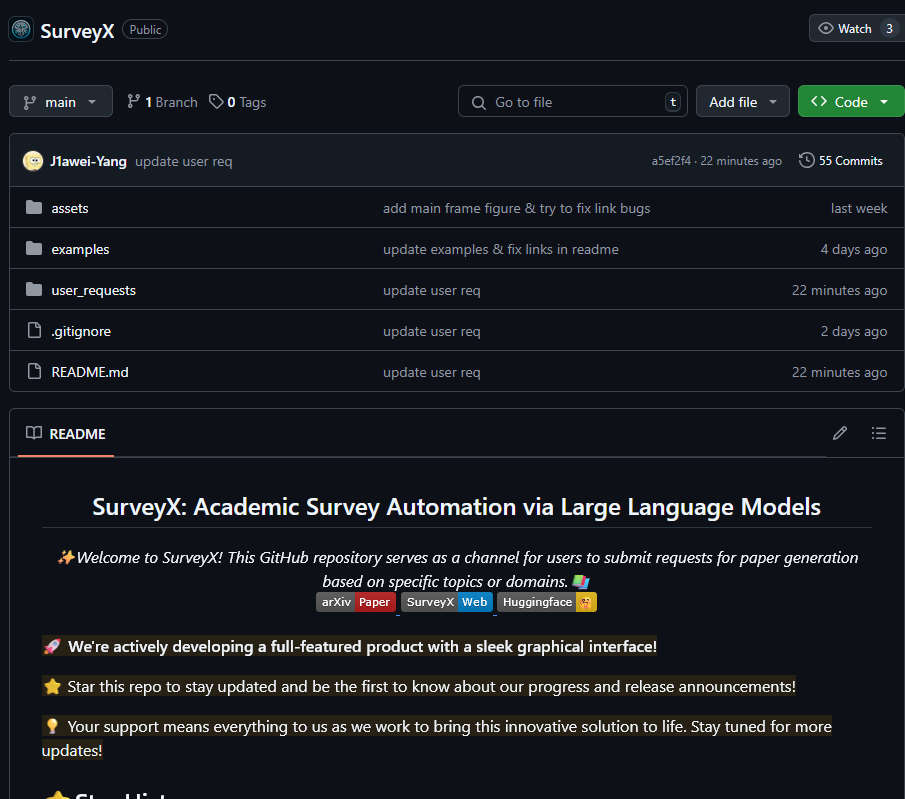This screenshot has height=799, width=905.
Task: Open user_requests row commit 'update user req'
Action: 432,290
